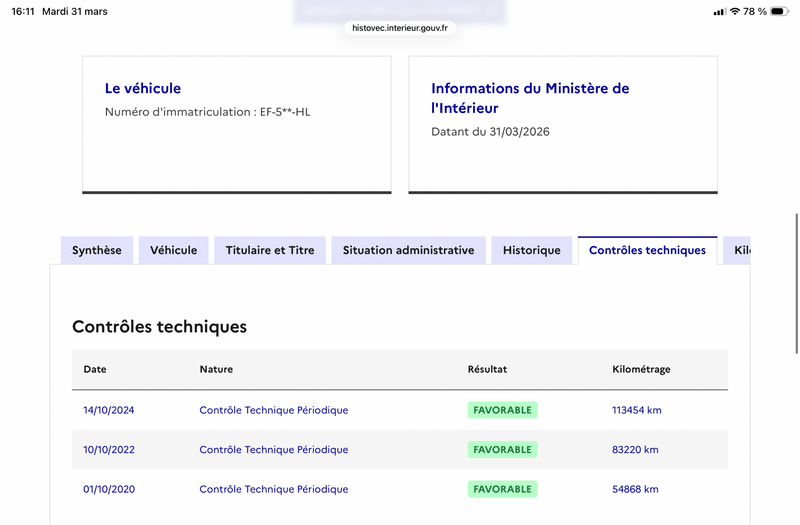Screen dimensions: 800x525
Task: Click the 14/10/2024 inspection date
Action: tap(109, 410)
